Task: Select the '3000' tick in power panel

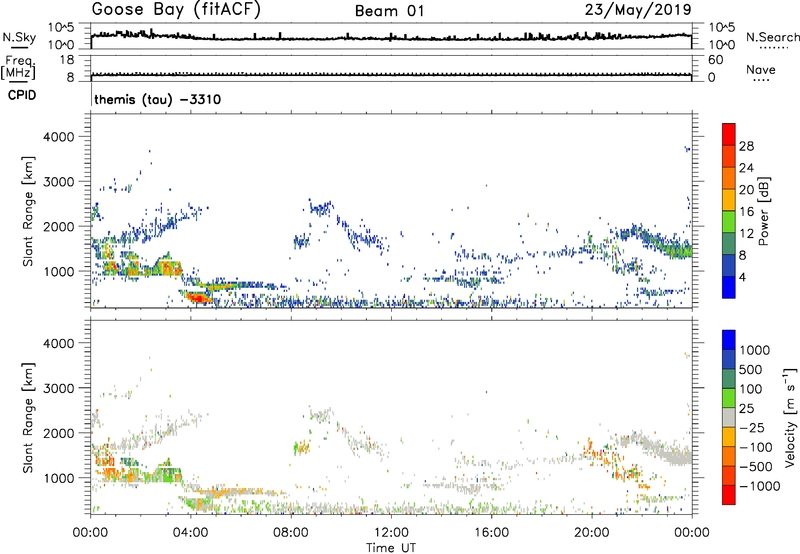Action: [x=58, y=182]
